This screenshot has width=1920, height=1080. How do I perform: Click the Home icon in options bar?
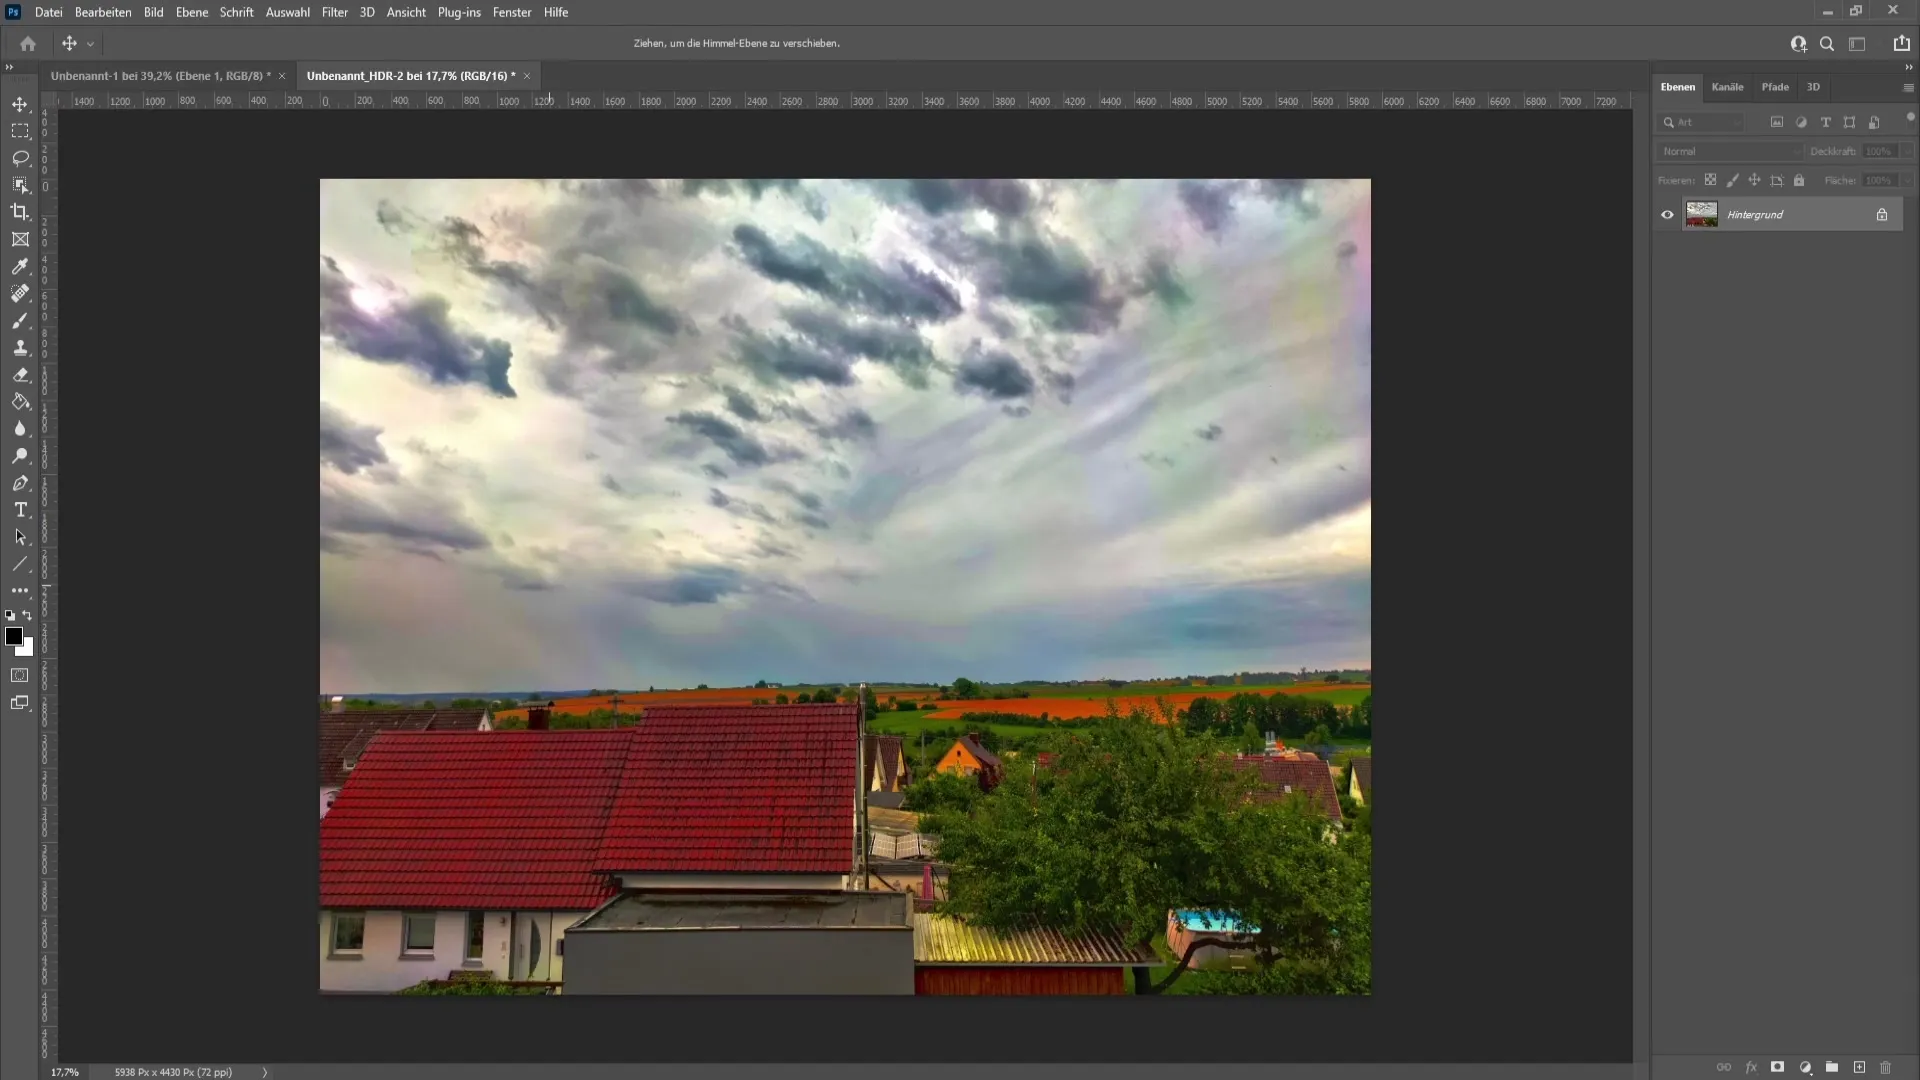tap(28, 43)
